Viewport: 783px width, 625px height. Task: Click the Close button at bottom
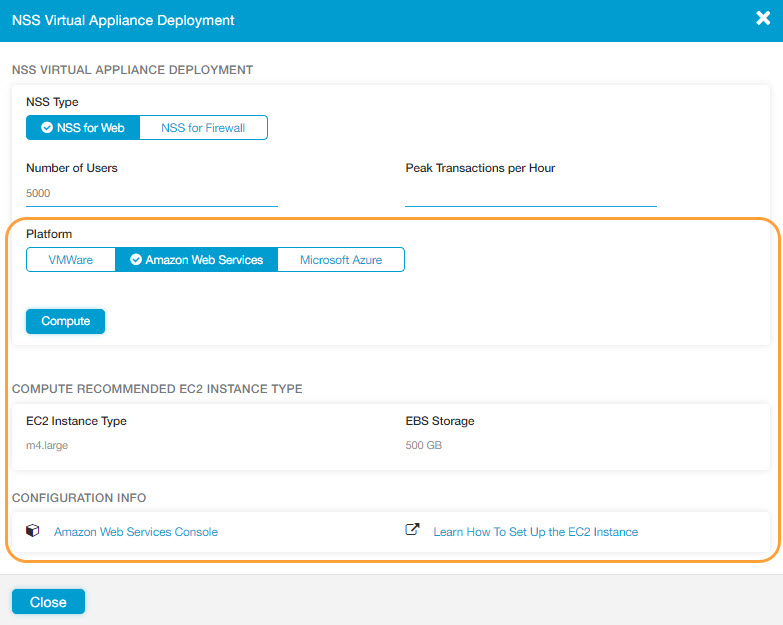48,602
